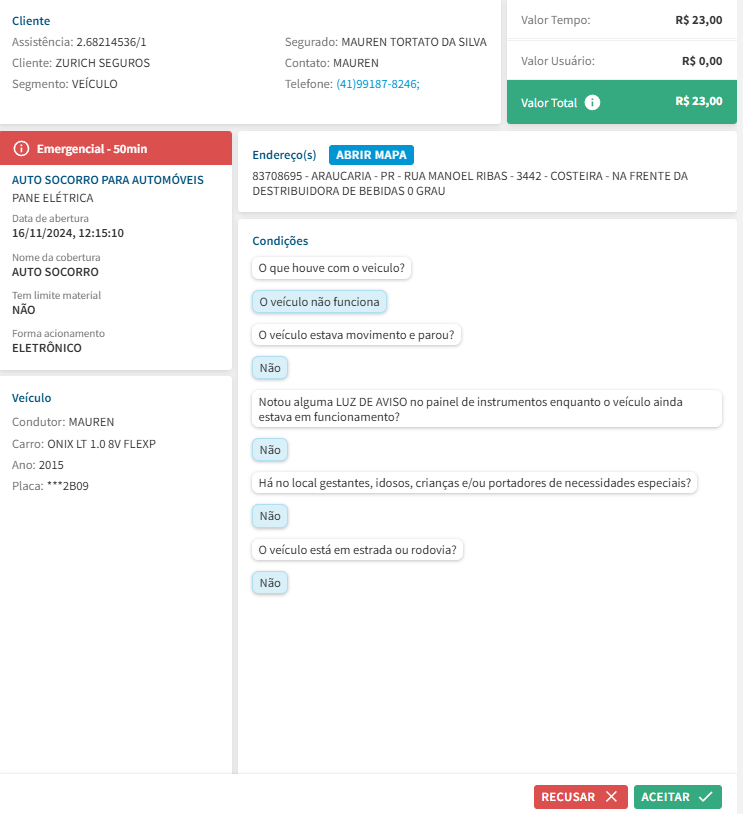Click the Condições heading

click(280, 241)
